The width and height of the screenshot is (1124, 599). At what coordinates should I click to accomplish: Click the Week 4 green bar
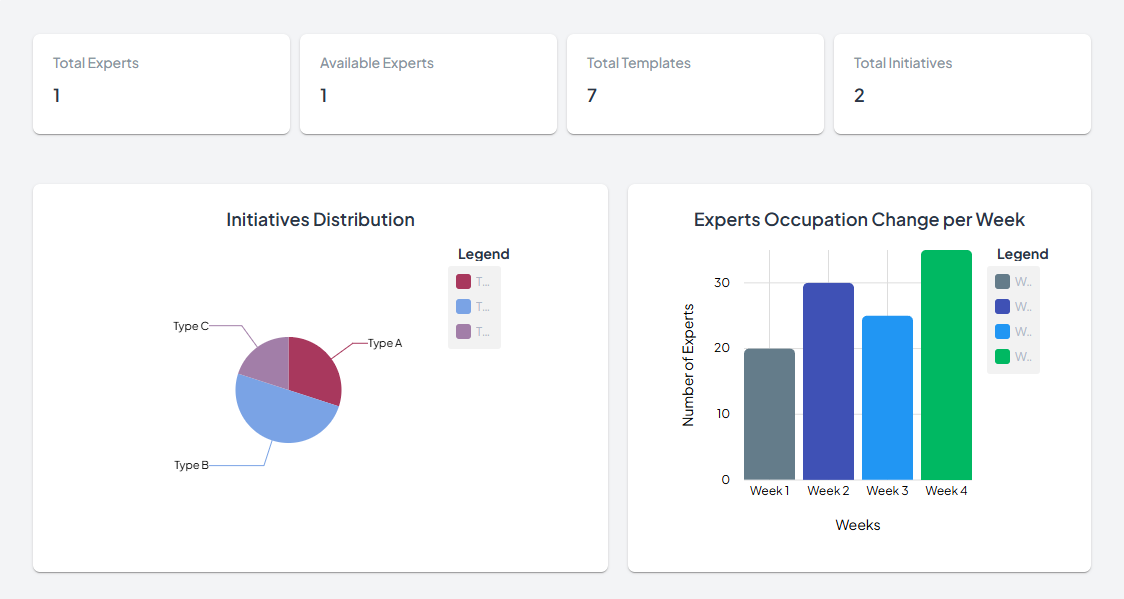coord(946,365)
